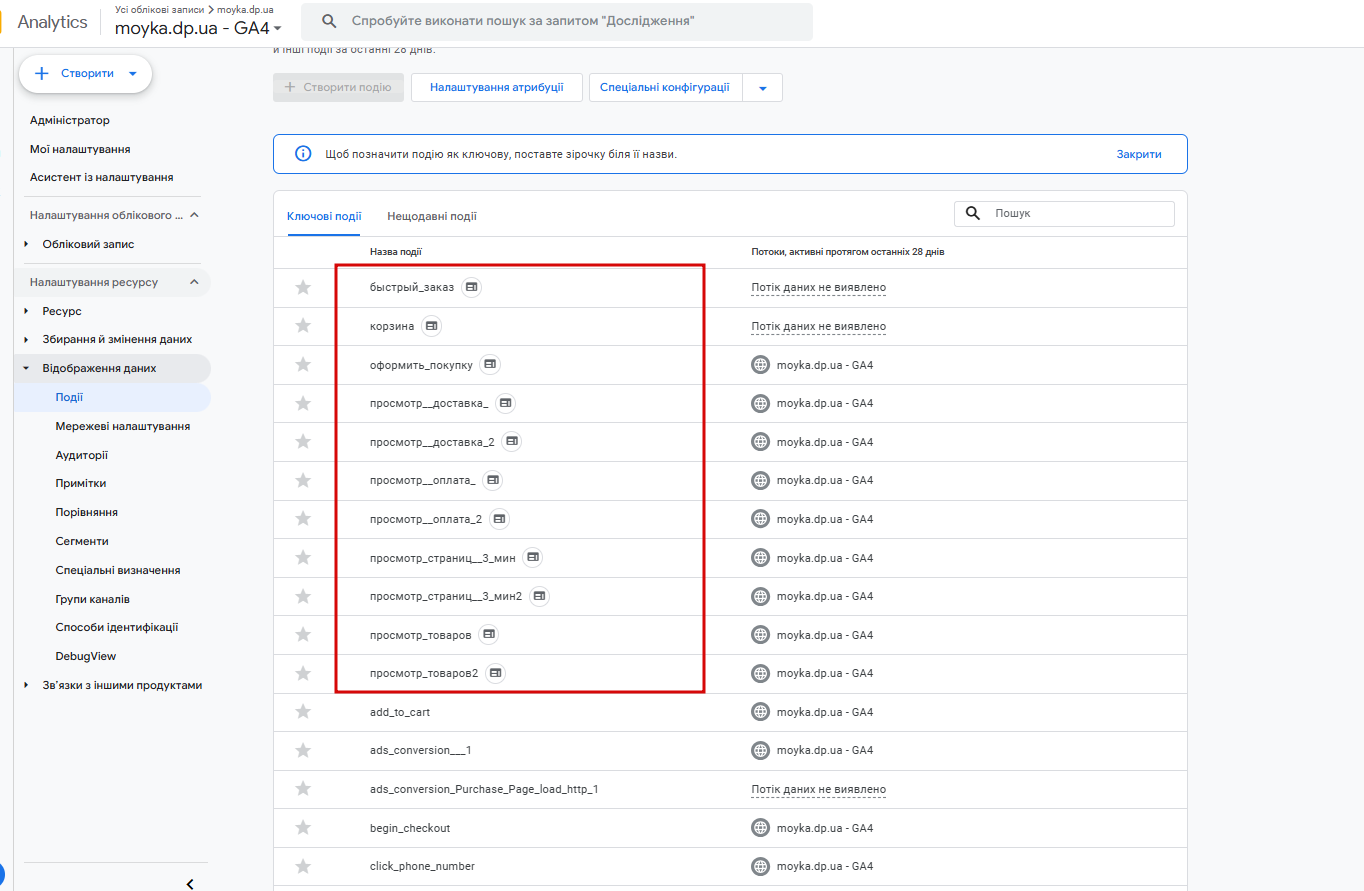This screenshot has height=891, width=1364.
Task: Click the event icon beside быстрый_заказ
Action: [472, 287]
